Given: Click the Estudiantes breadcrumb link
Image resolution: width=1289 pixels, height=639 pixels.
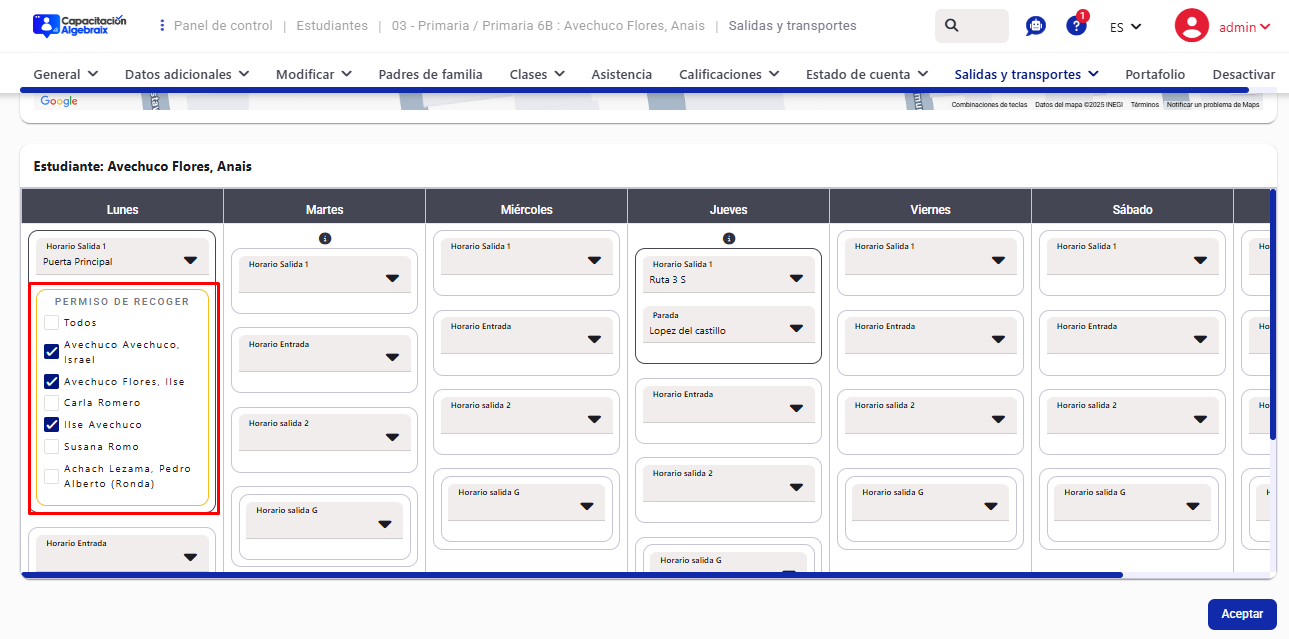Looking at the screenshot, I should (x=332, y=25).
